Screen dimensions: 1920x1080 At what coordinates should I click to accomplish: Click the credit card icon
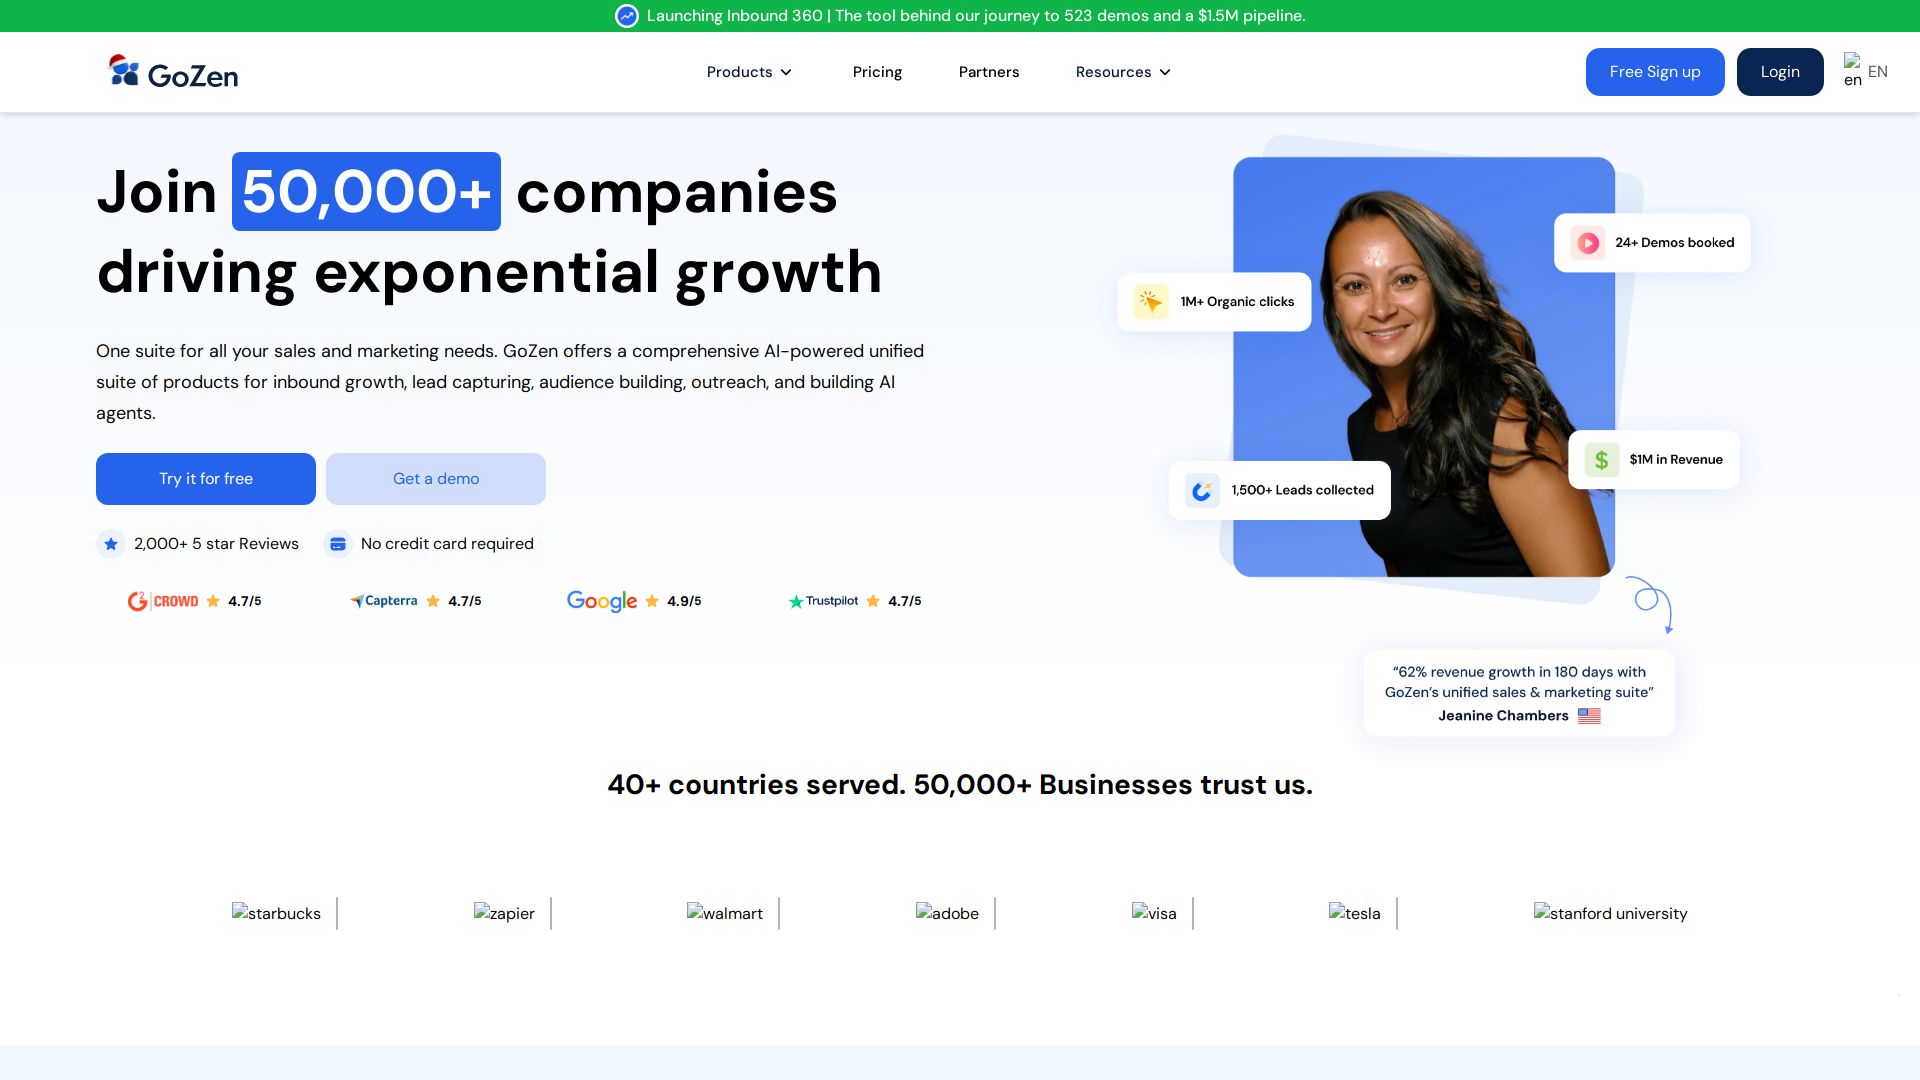click(x=338, y=544)
